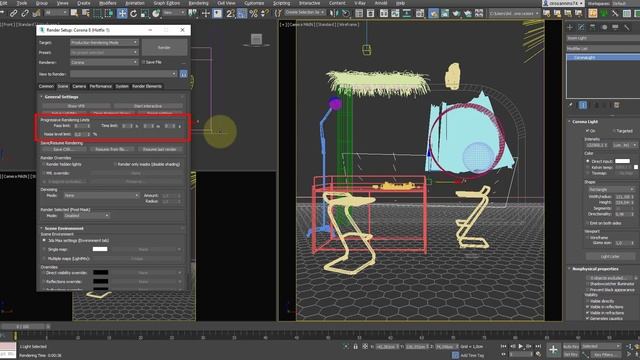Select the Rotate tool in main toolbar
640x360 pixels.
pos(133,13)
